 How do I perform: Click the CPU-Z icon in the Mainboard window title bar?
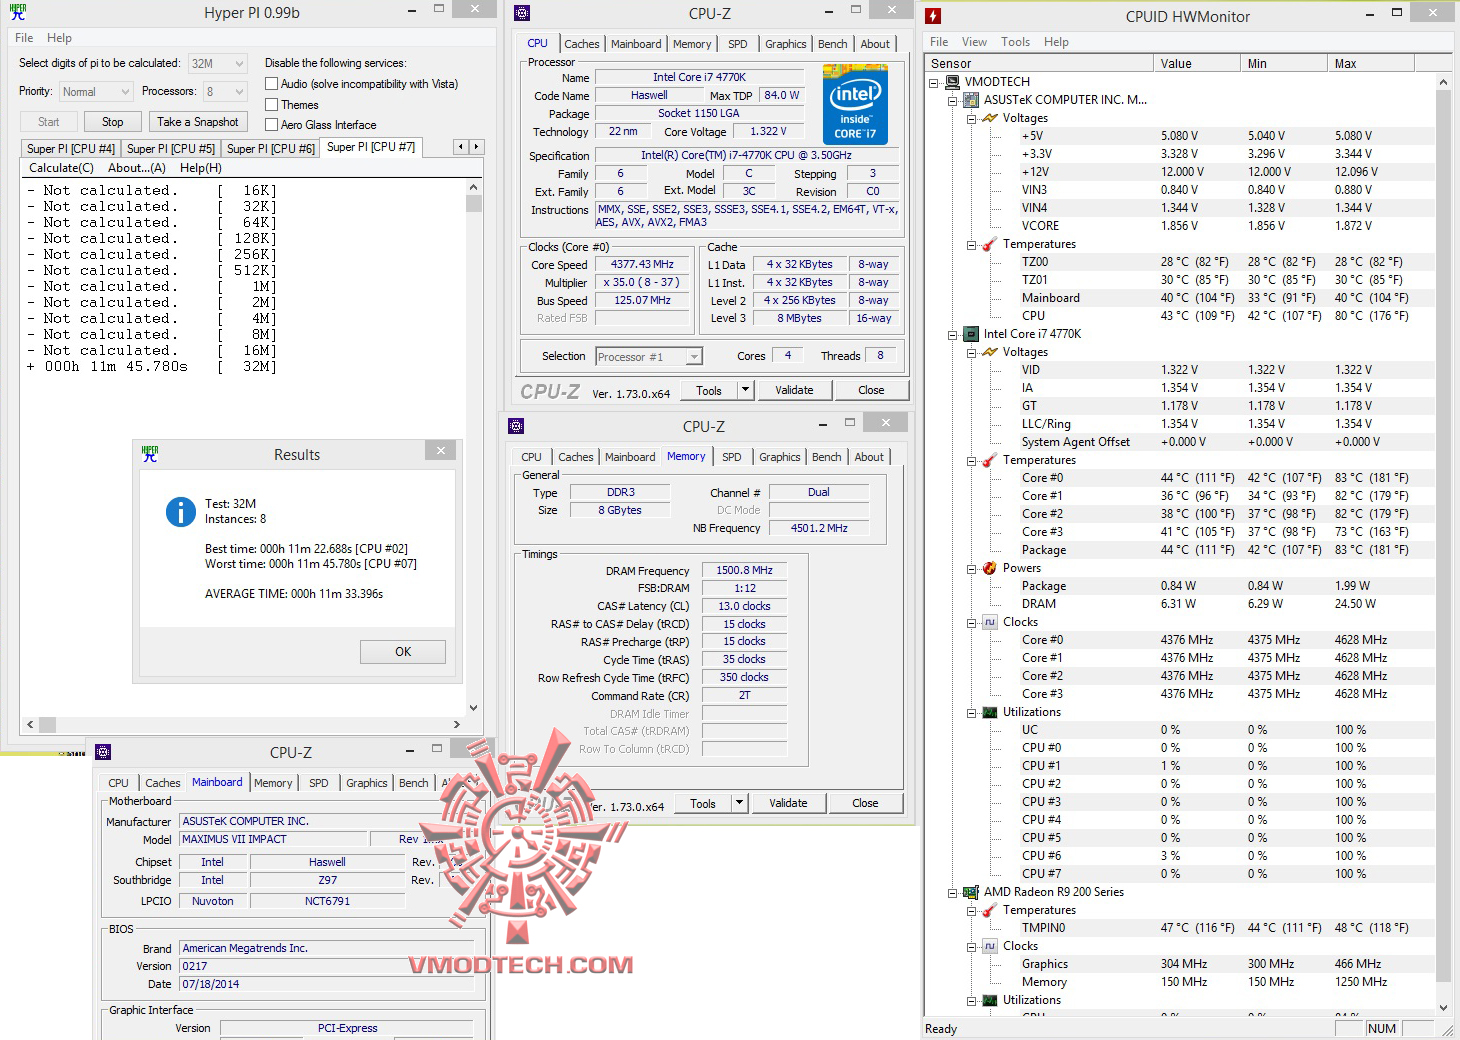[x=102, y=752]
